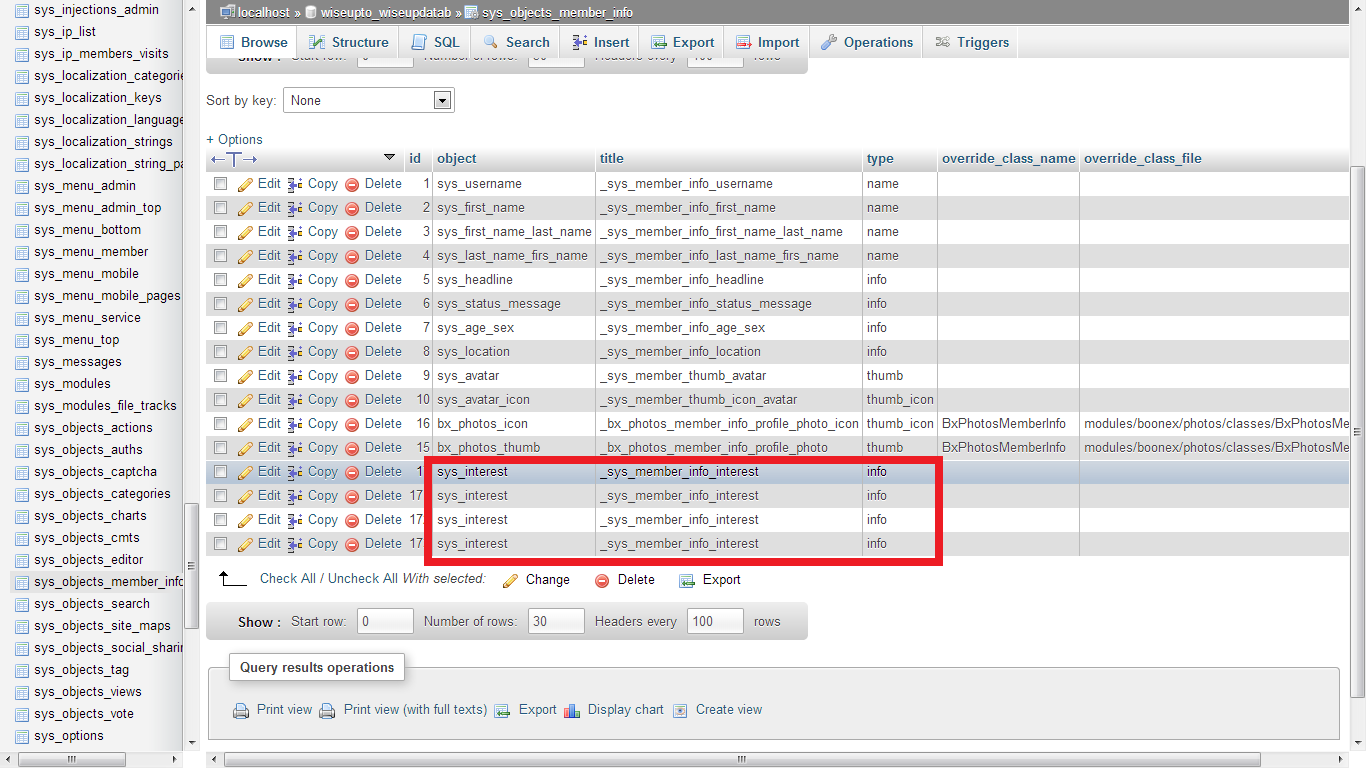Click the Number of rows input field
The width and height of the screenshot is (1366, 768).
(556, 621)
